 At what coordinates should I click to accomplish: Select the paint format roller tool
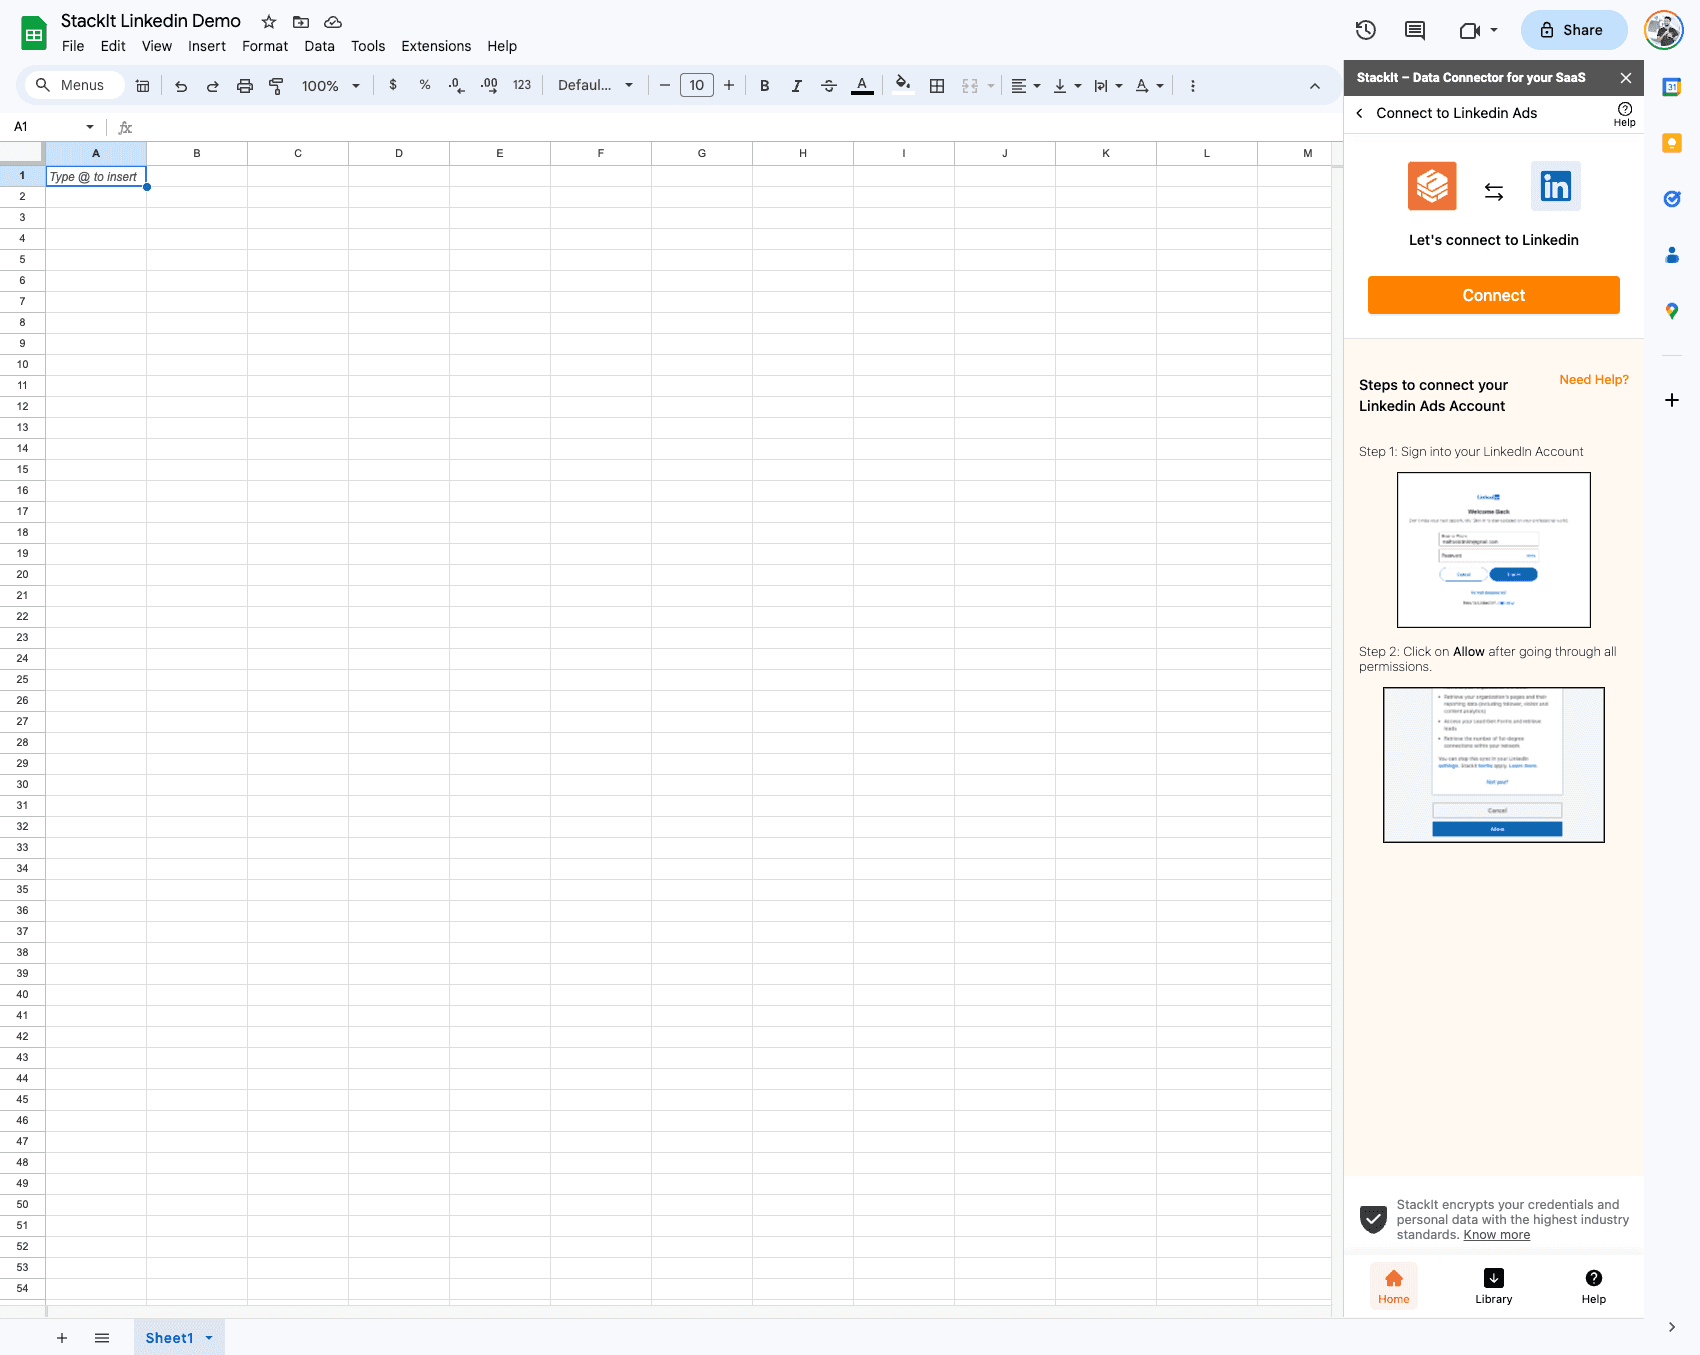(x=277, y=86)
